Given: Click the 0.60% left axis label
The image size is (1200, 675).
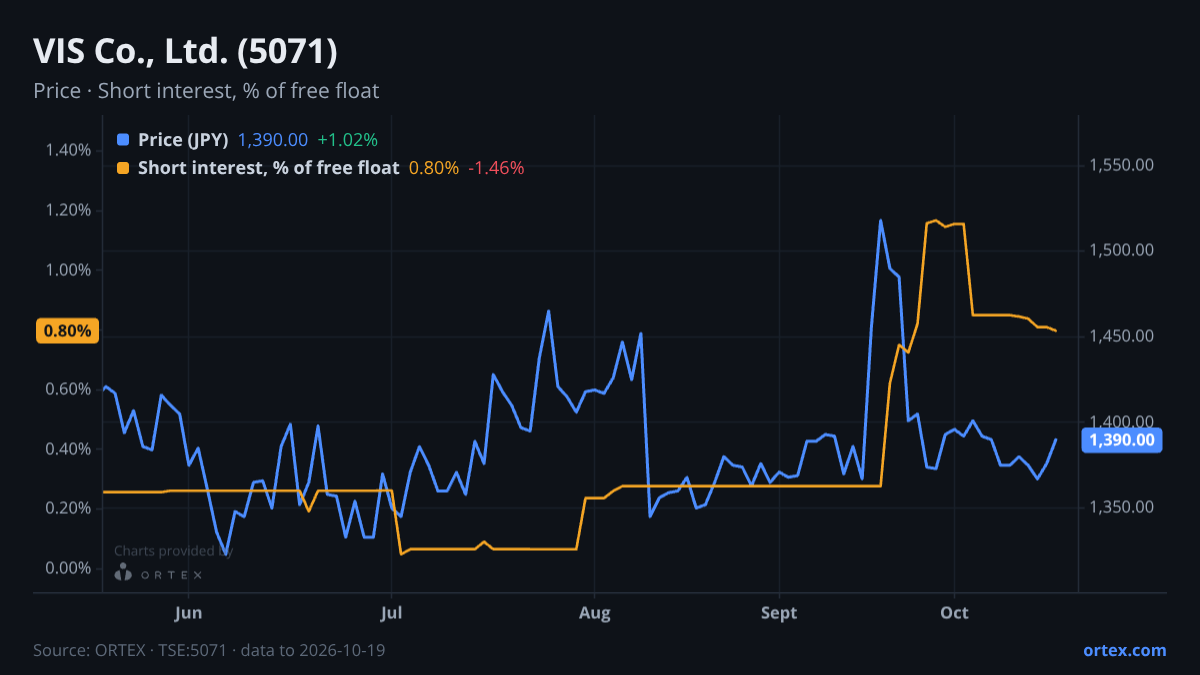Looking at the screenshot, I should click(x=68, y=389).
